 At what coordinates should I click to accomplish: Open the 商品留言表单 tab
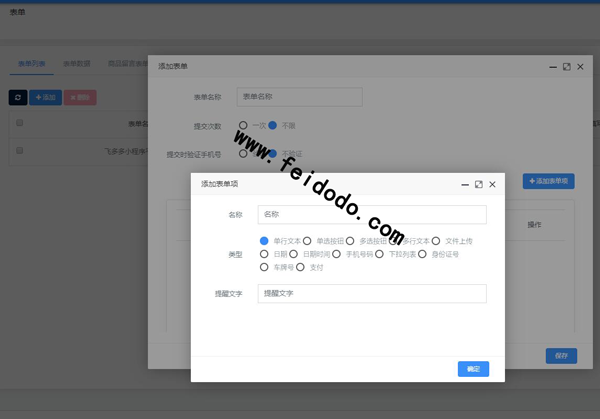[x=128, y=64]
